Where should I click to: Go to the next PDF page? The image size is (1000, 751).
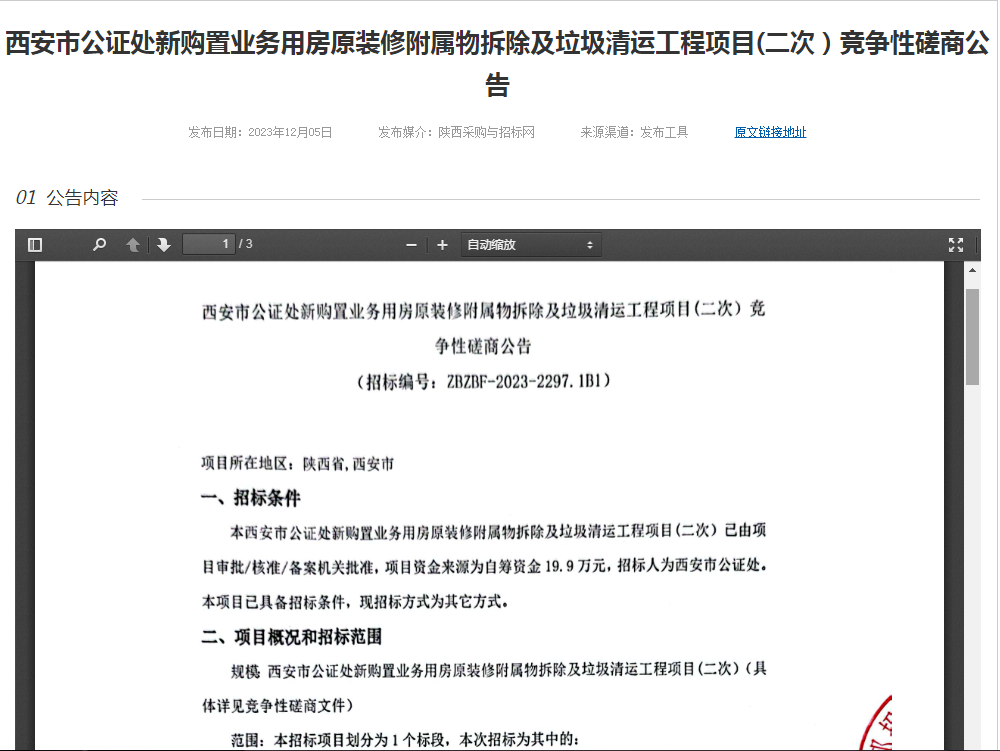tap(164, 245)
